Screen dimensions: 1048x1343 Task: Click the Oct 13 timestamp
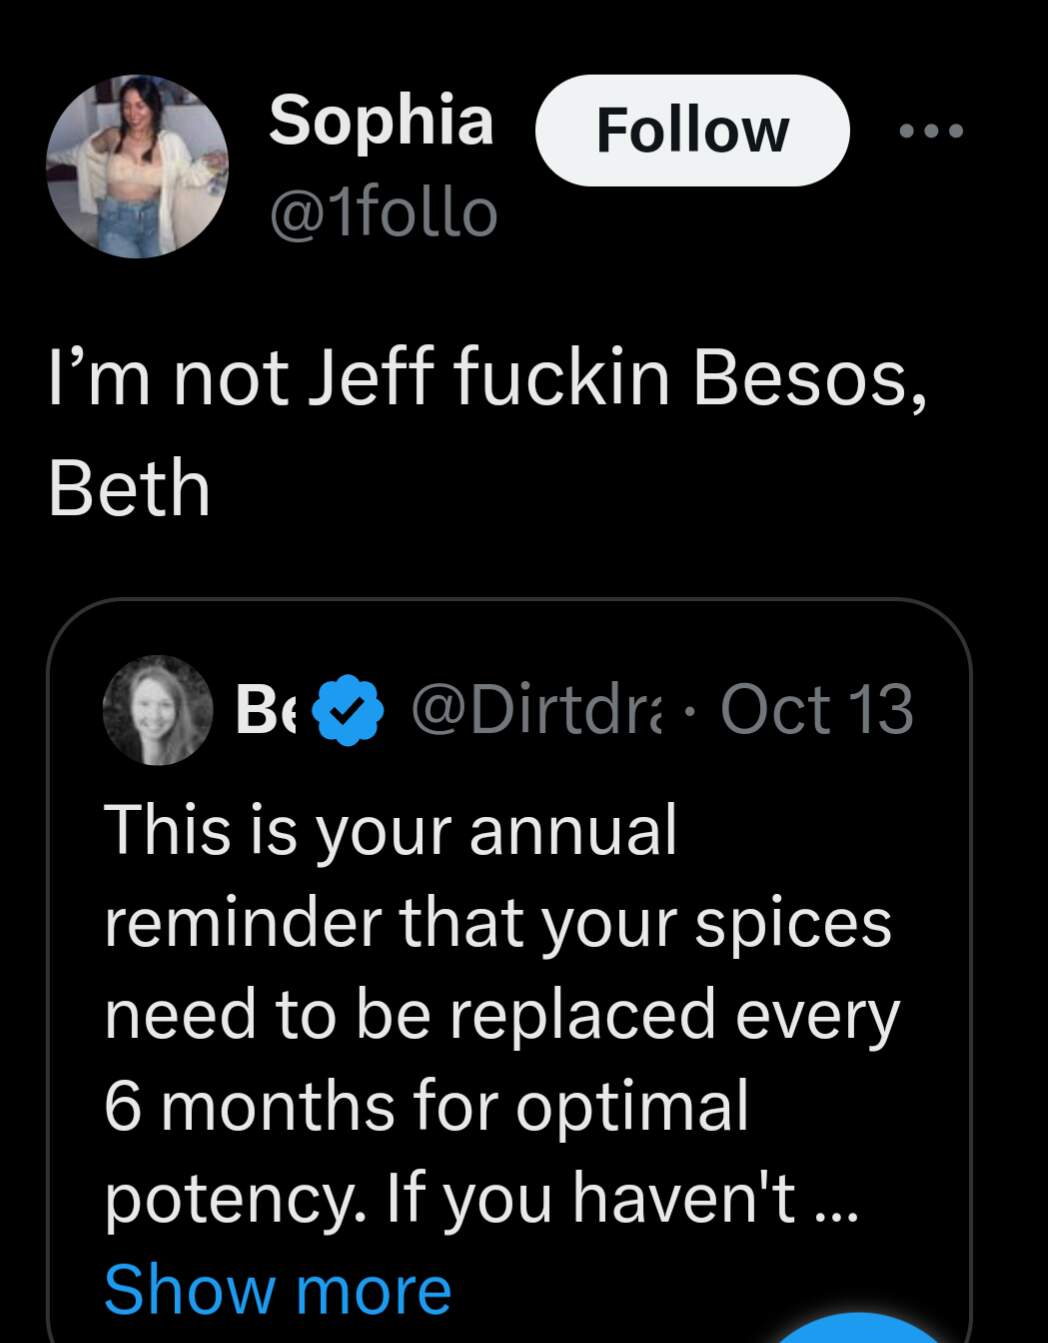point(816,710)
